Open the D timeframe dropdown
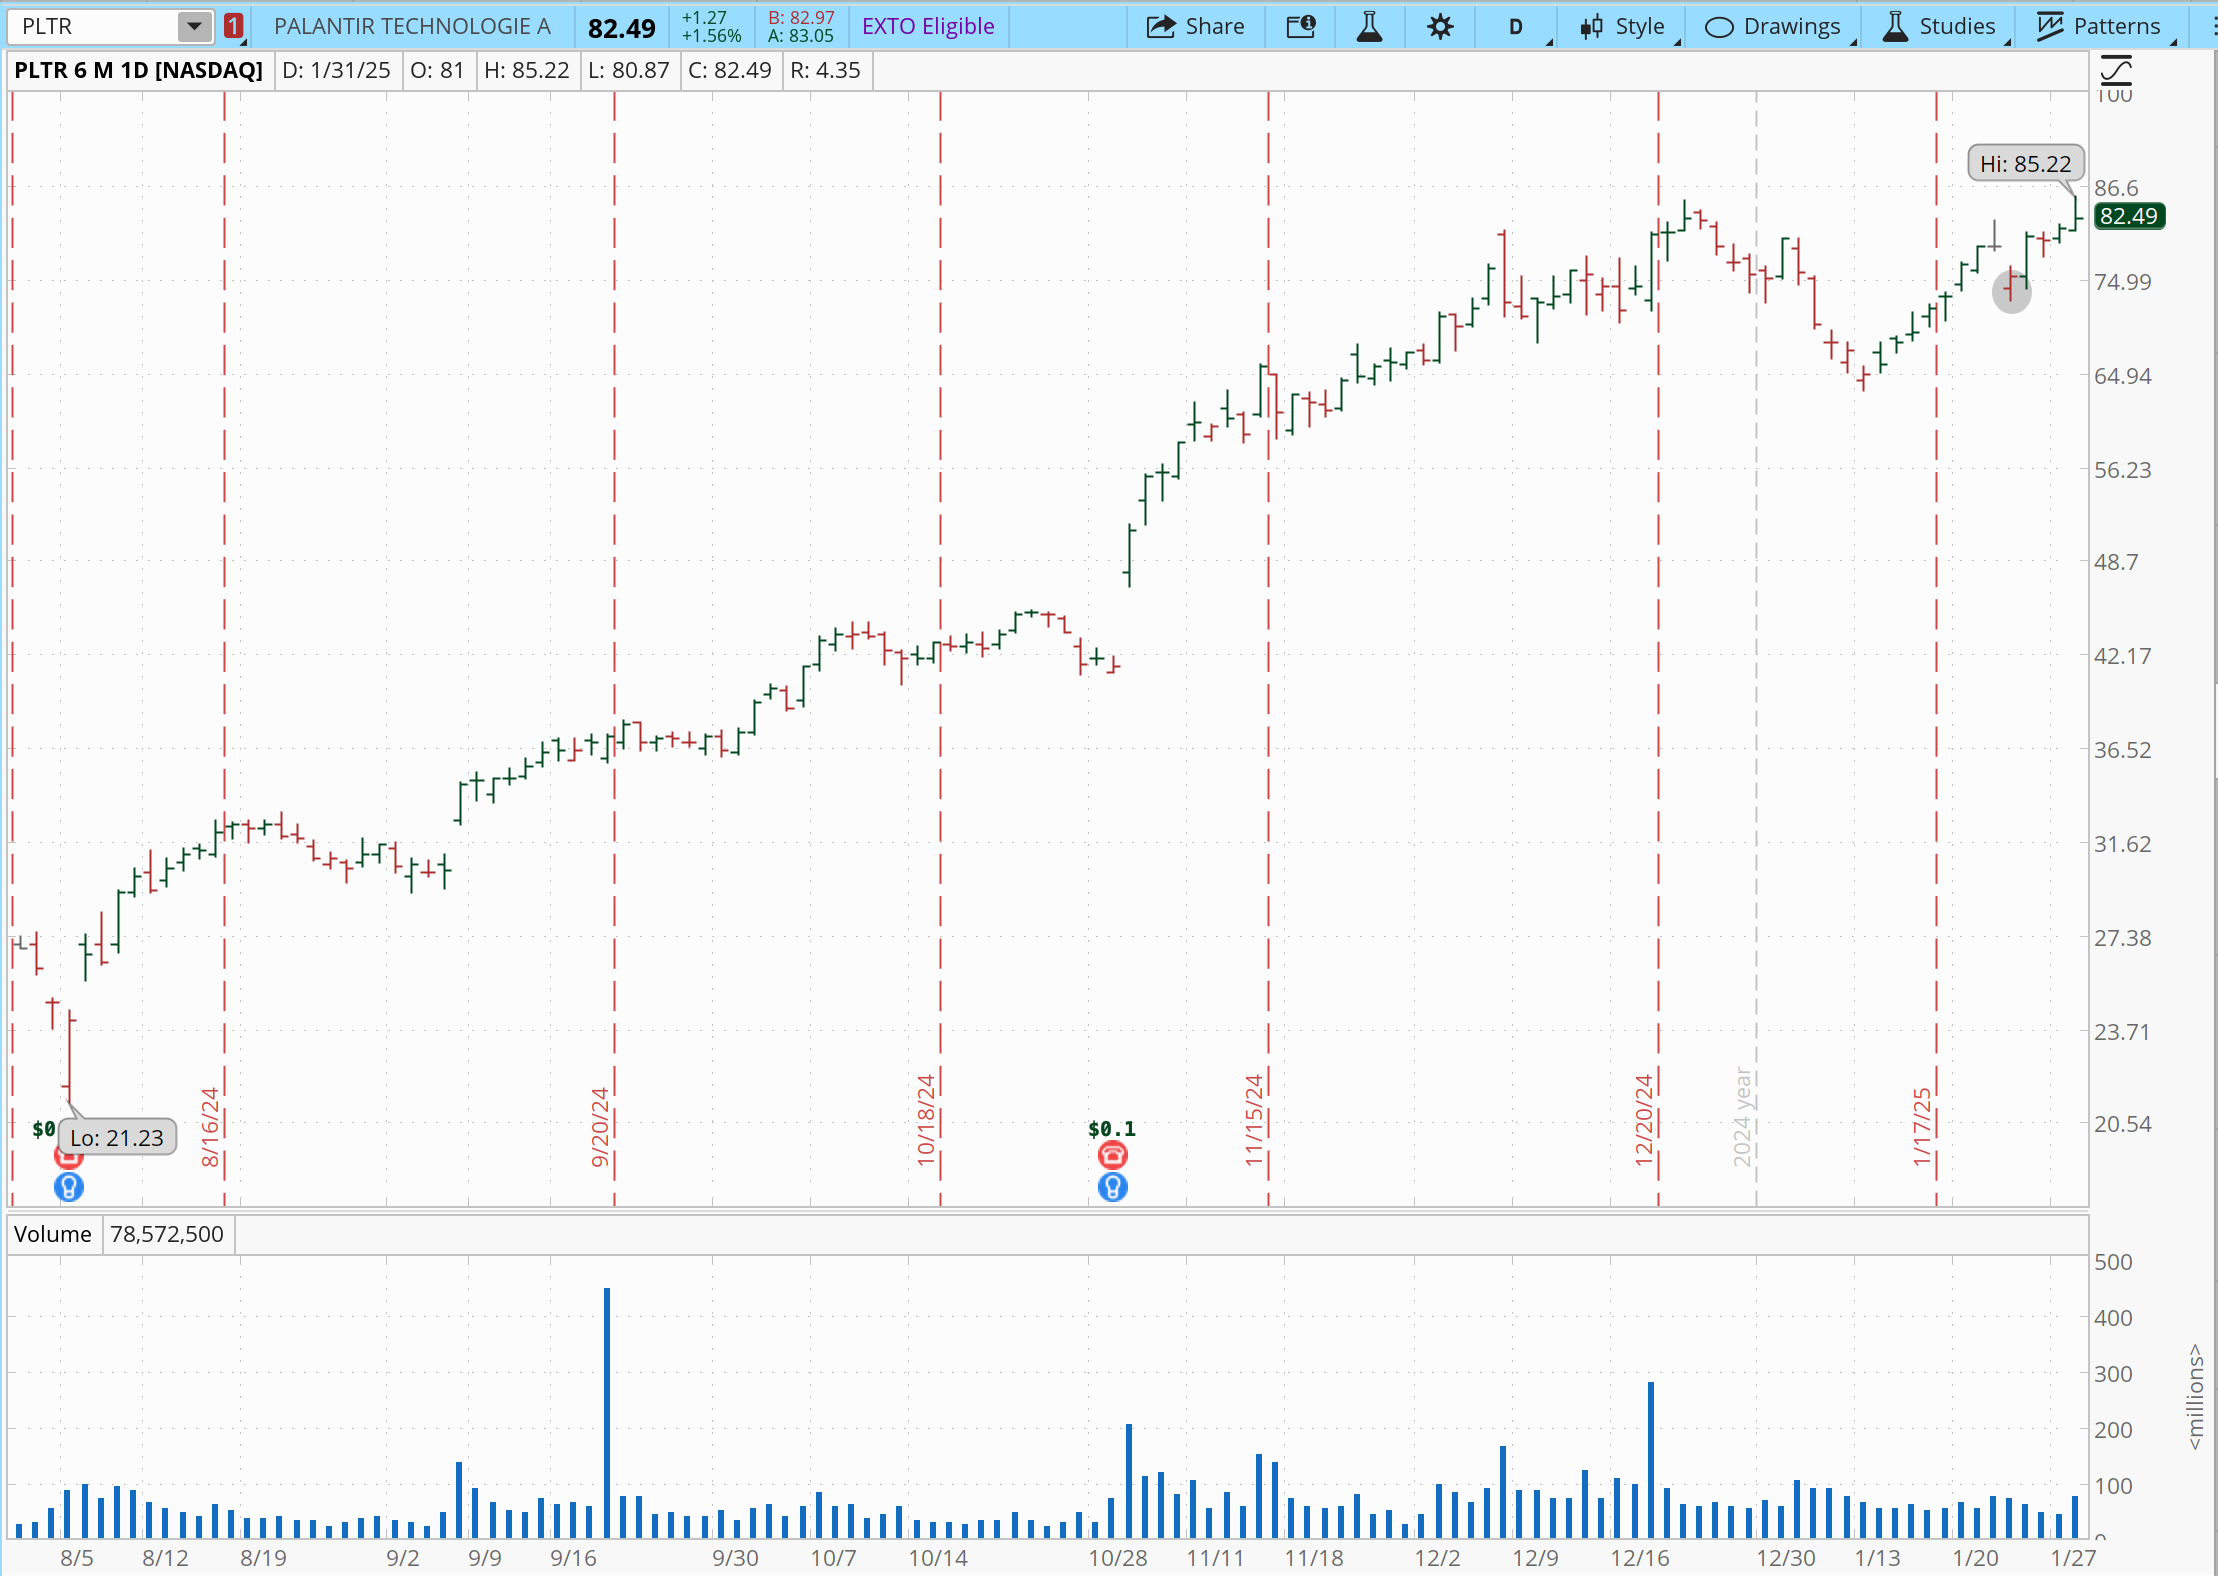The width and height of the screenshot is (2218, 1576). [x=1516, y=26]
